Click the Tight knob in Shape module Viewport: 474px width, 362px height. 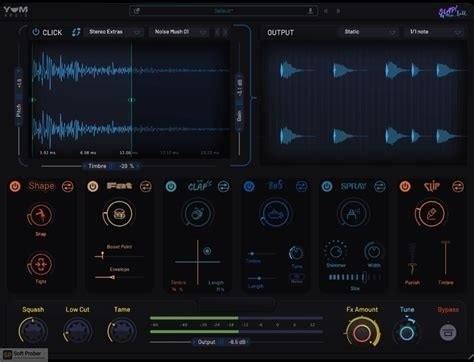tap(40, 264)
